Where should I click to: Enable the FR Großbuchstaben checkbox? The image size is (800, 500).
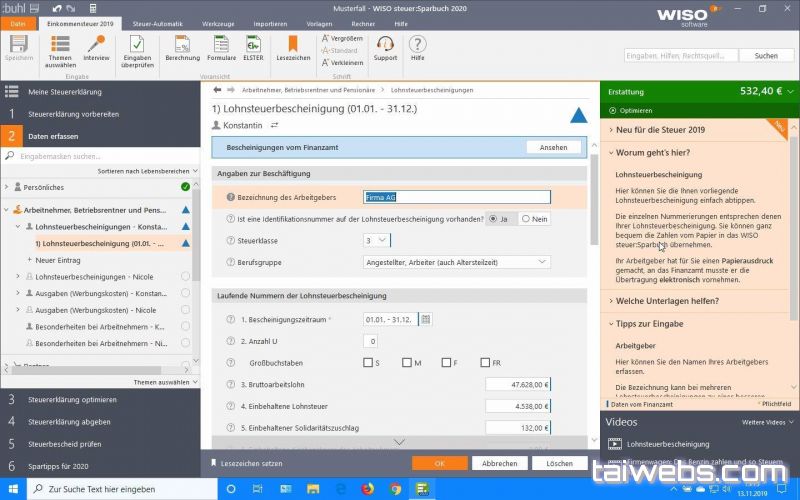point(485,362)
